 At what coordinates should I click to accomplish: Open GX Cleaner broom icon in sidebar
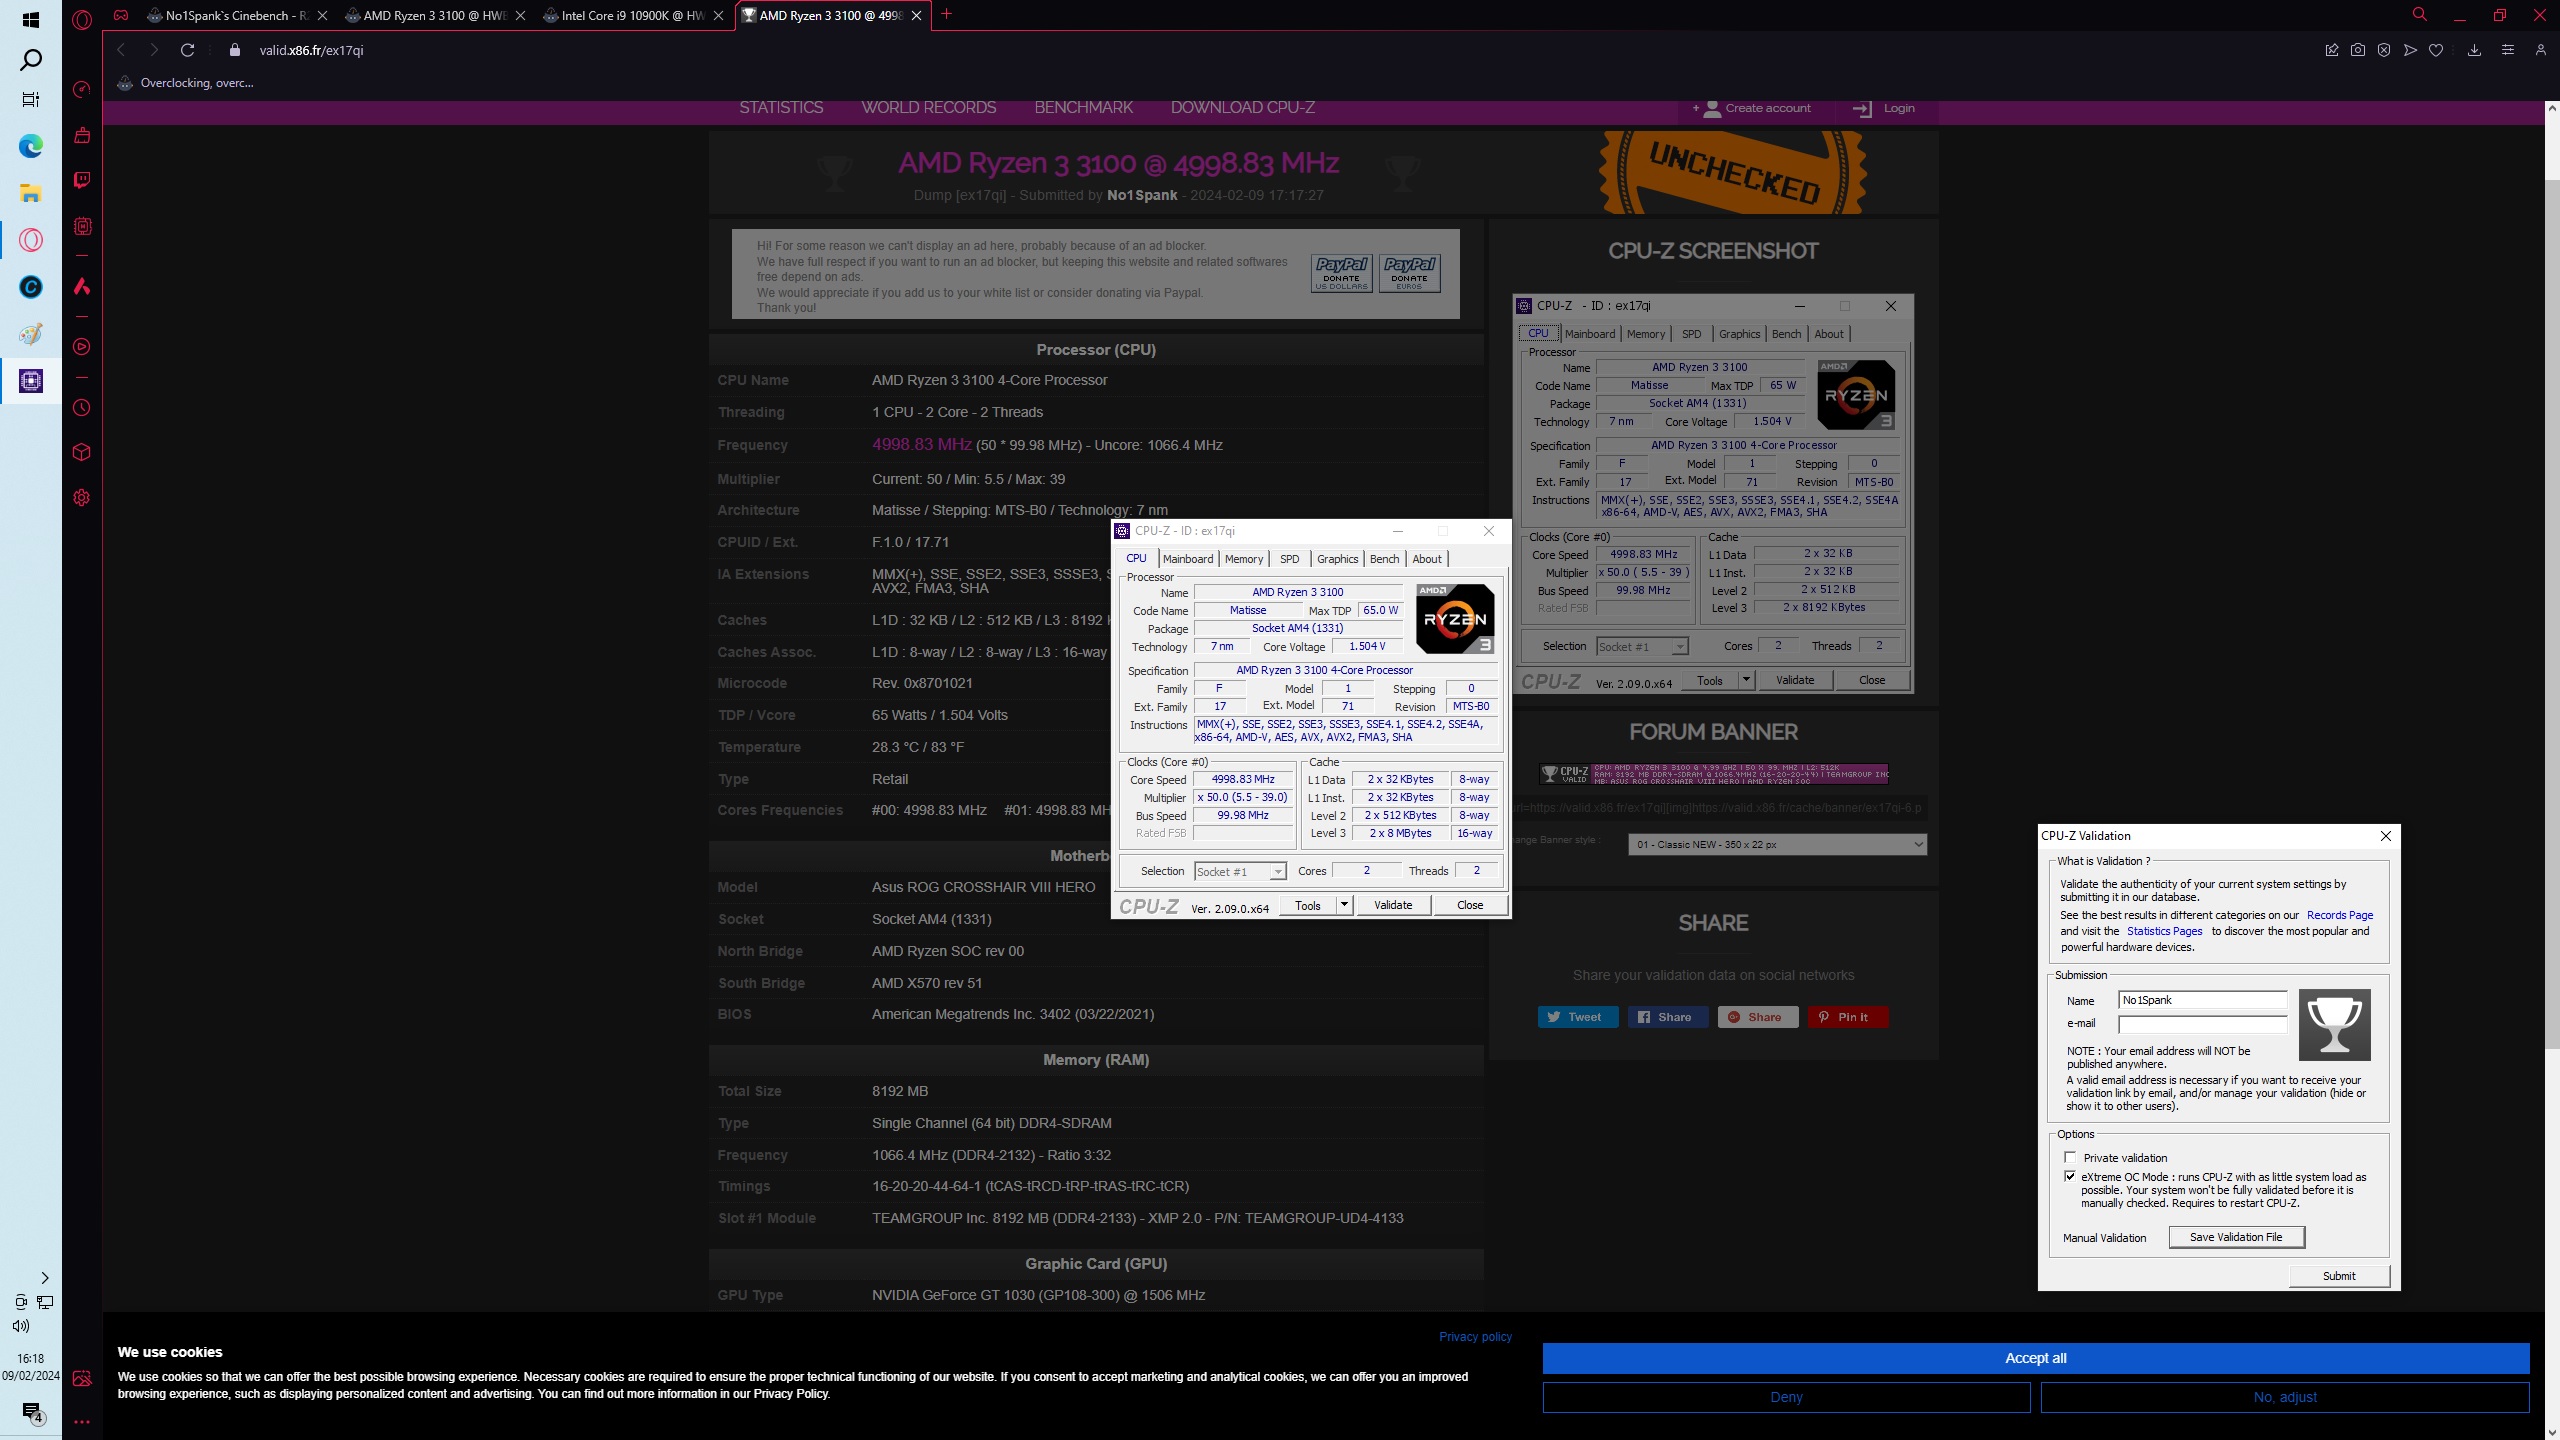(x=82, y=135)
